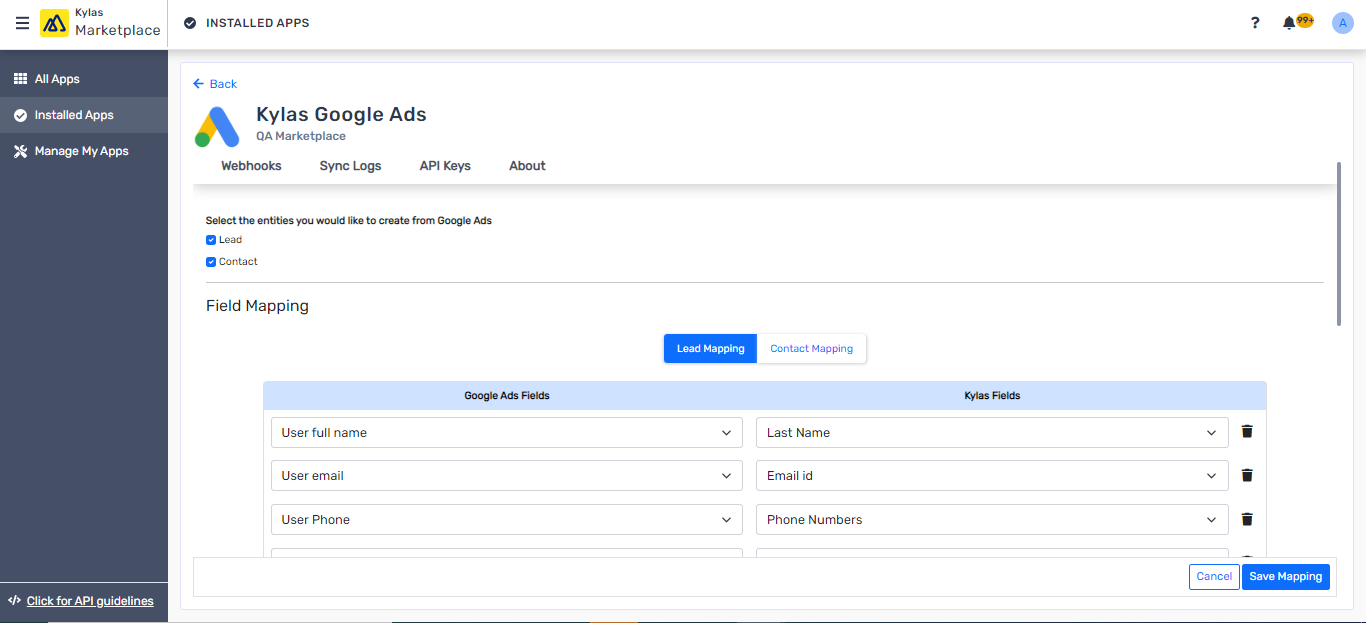Click the QA Marketplace subtitle
1366x623 pixels.
[x=301, y=136]
